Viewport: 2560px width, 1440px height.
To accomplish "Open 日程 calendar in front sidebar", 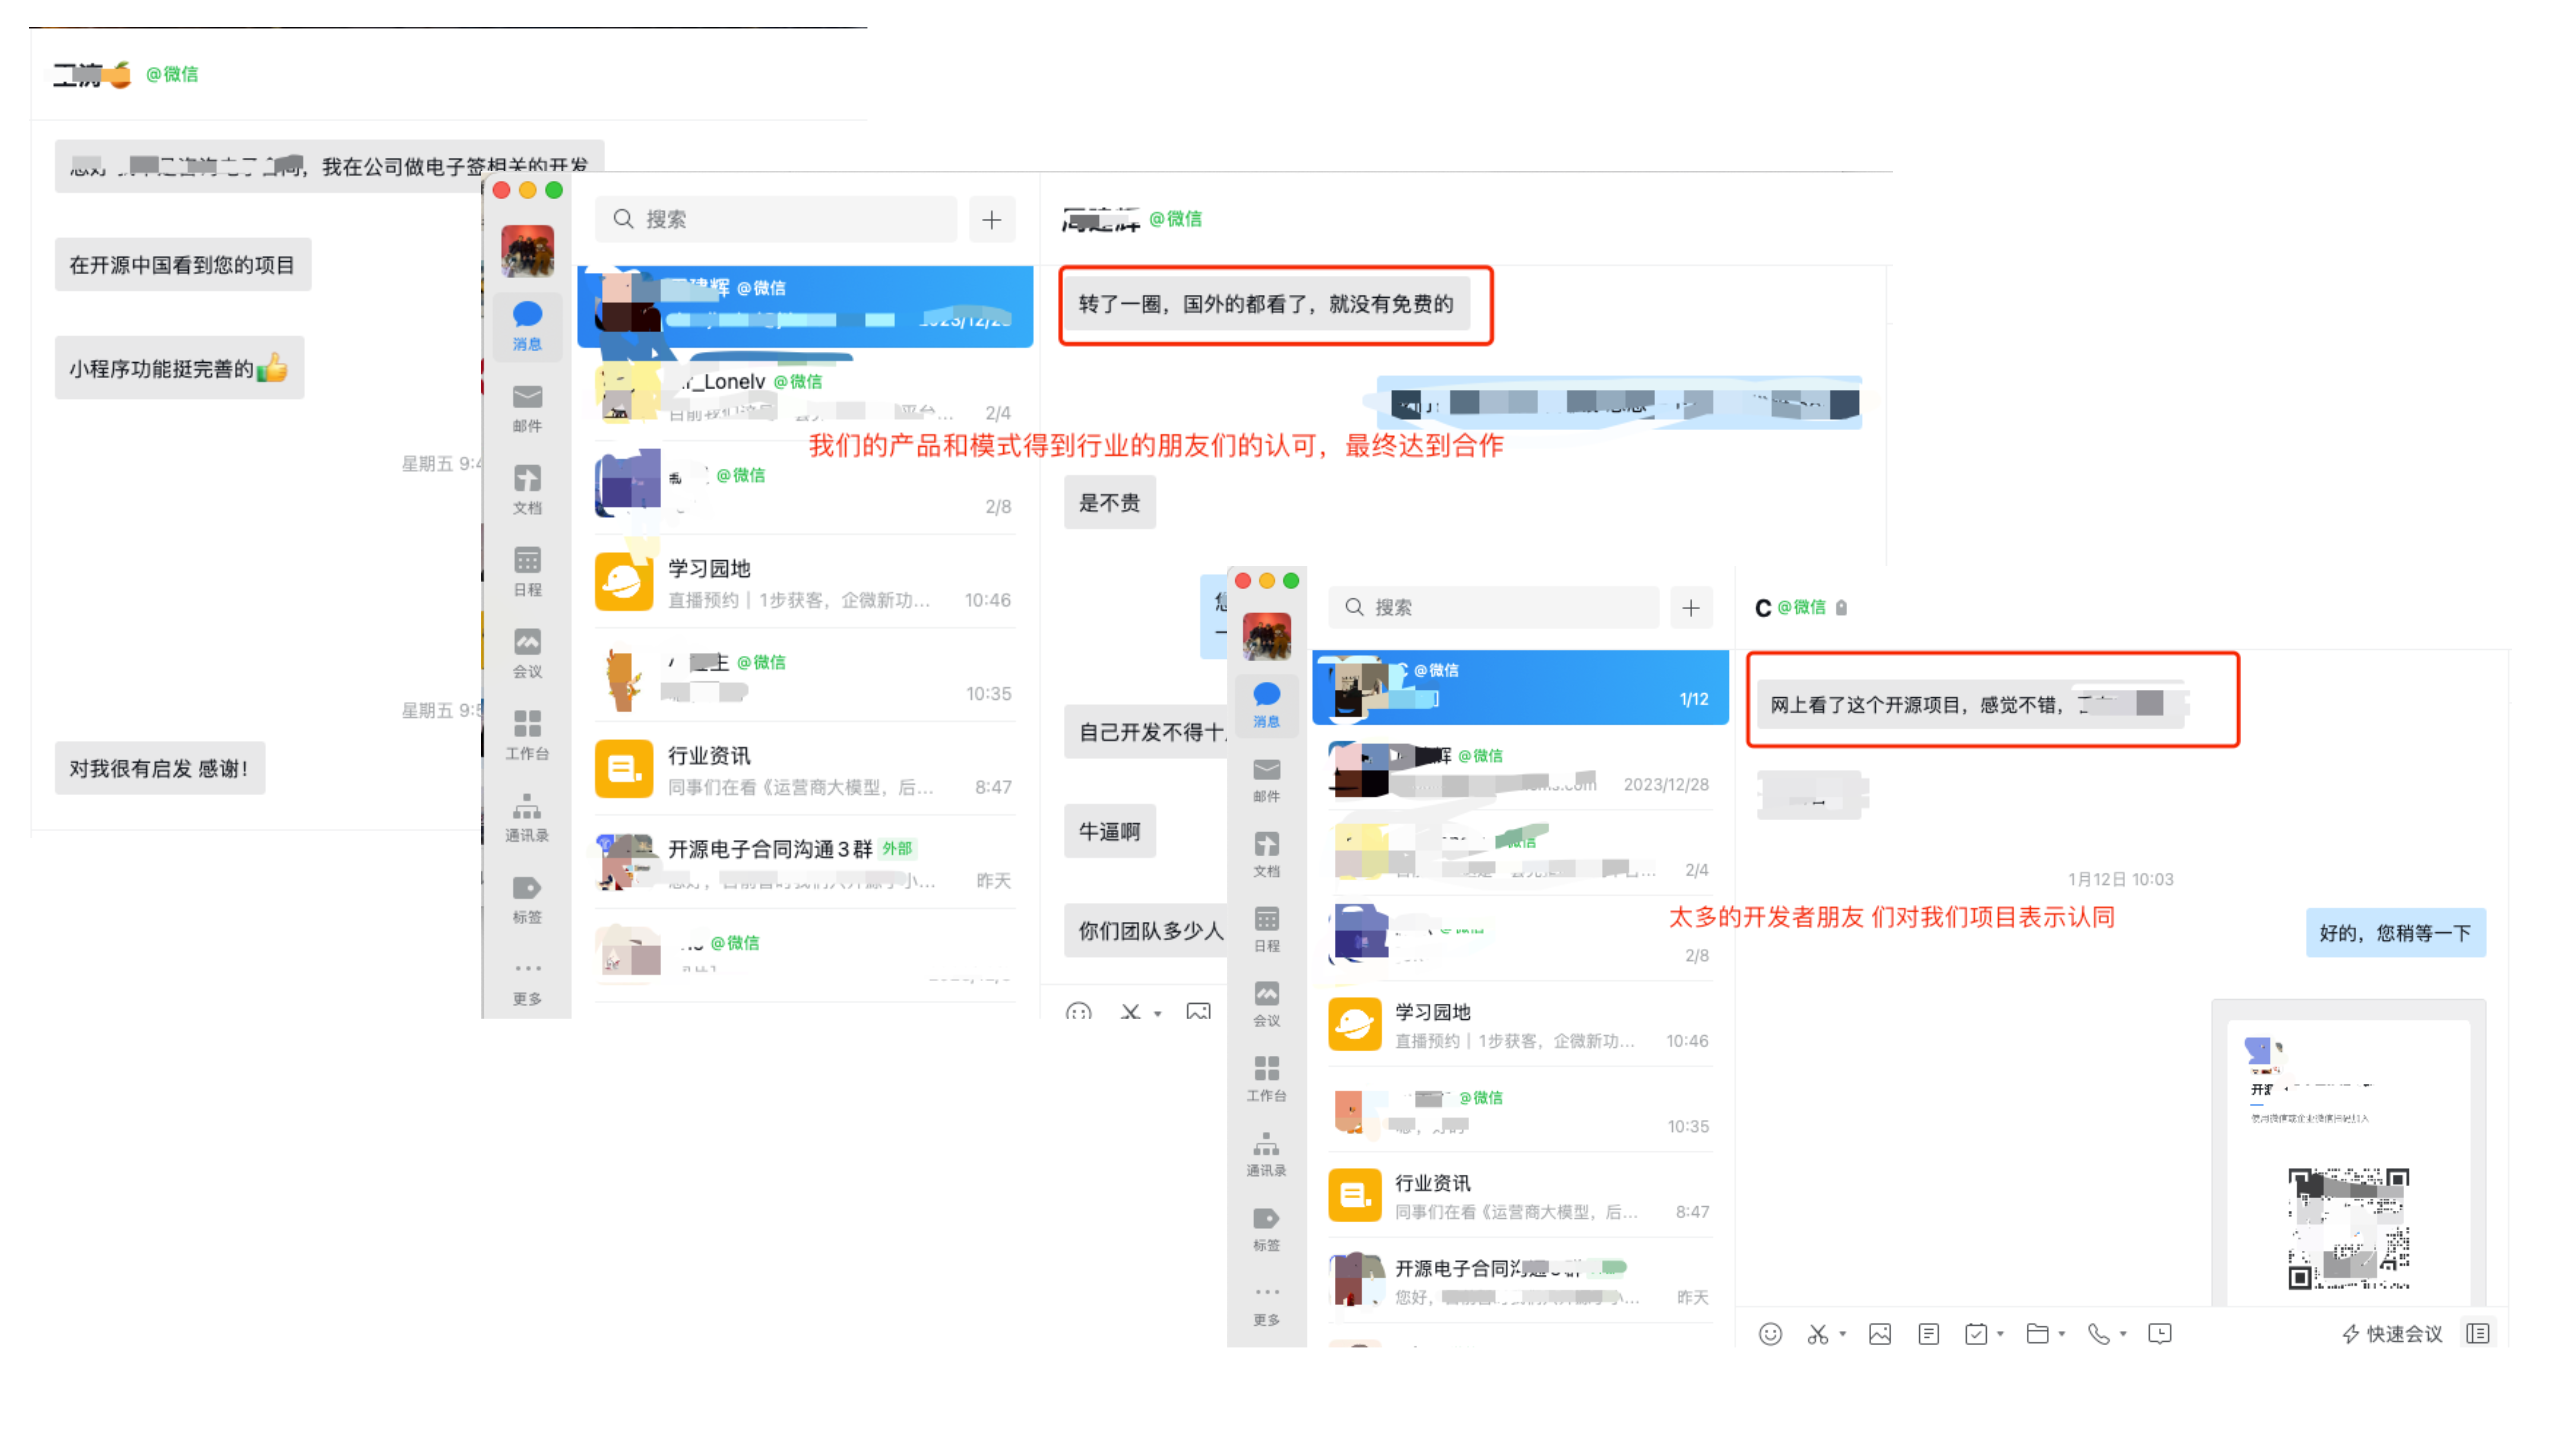I will (1266, 928).
